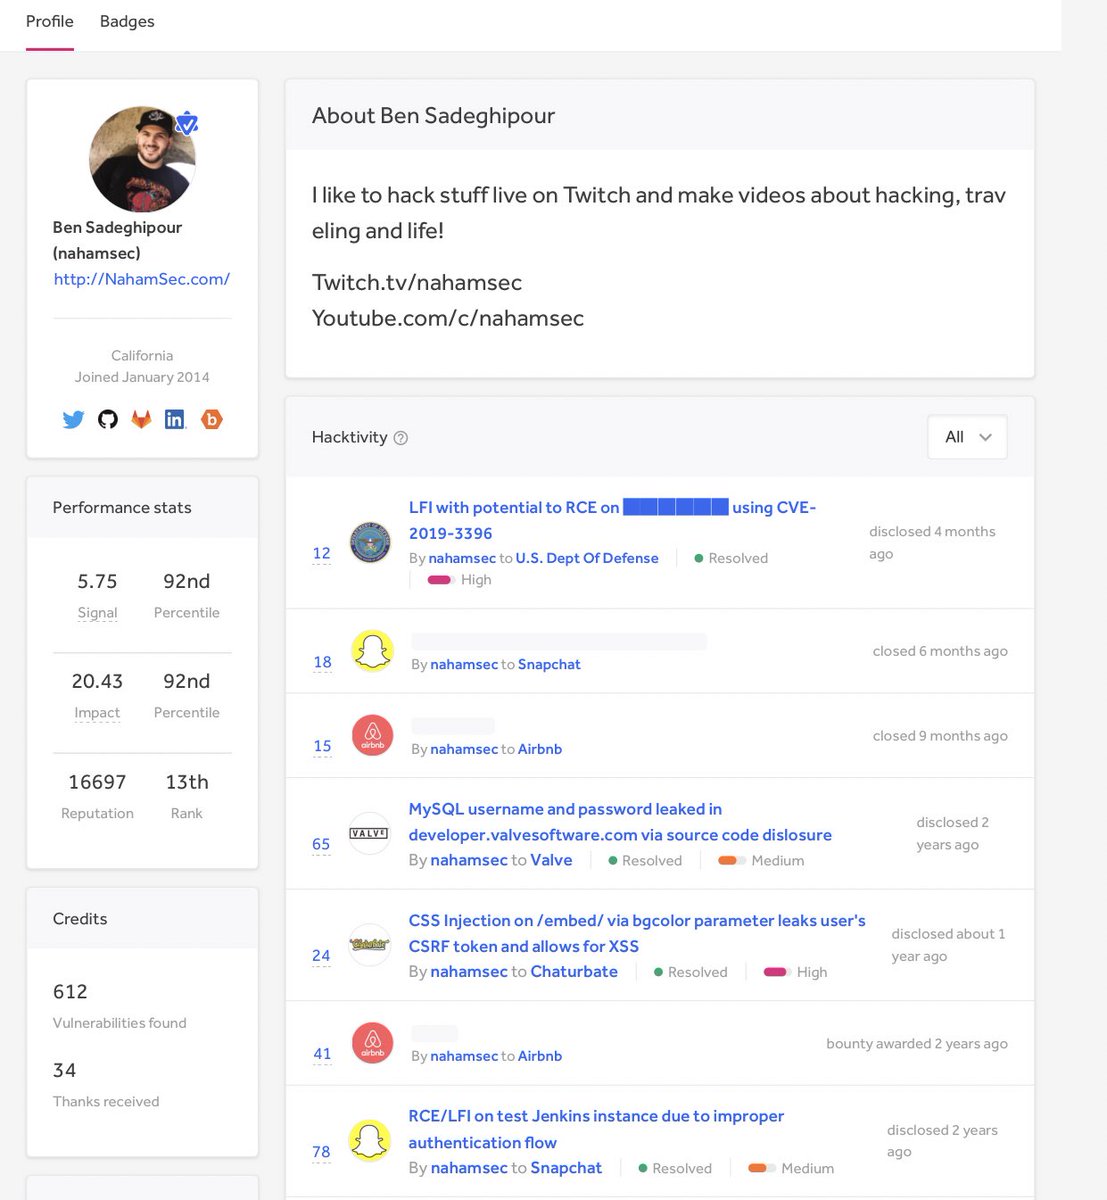Click Resolved status on the Chaturbate report
This screenshot has width=1107, height=1200.
pyautogui.click(x=691, y=972)
